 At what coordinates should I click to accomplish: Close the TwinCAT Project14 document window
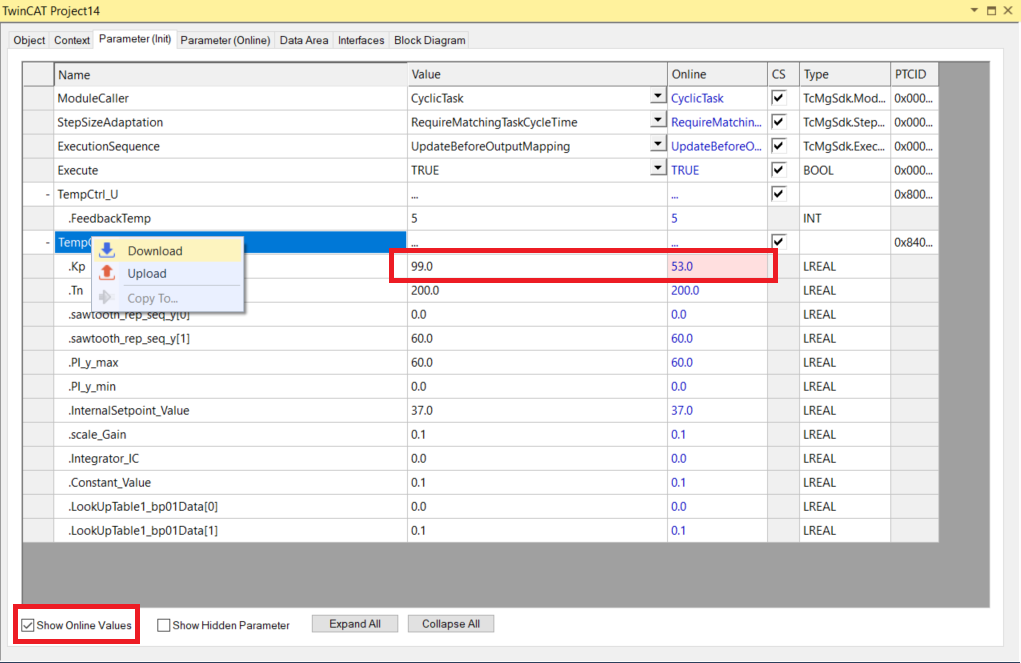(1008, 10)
